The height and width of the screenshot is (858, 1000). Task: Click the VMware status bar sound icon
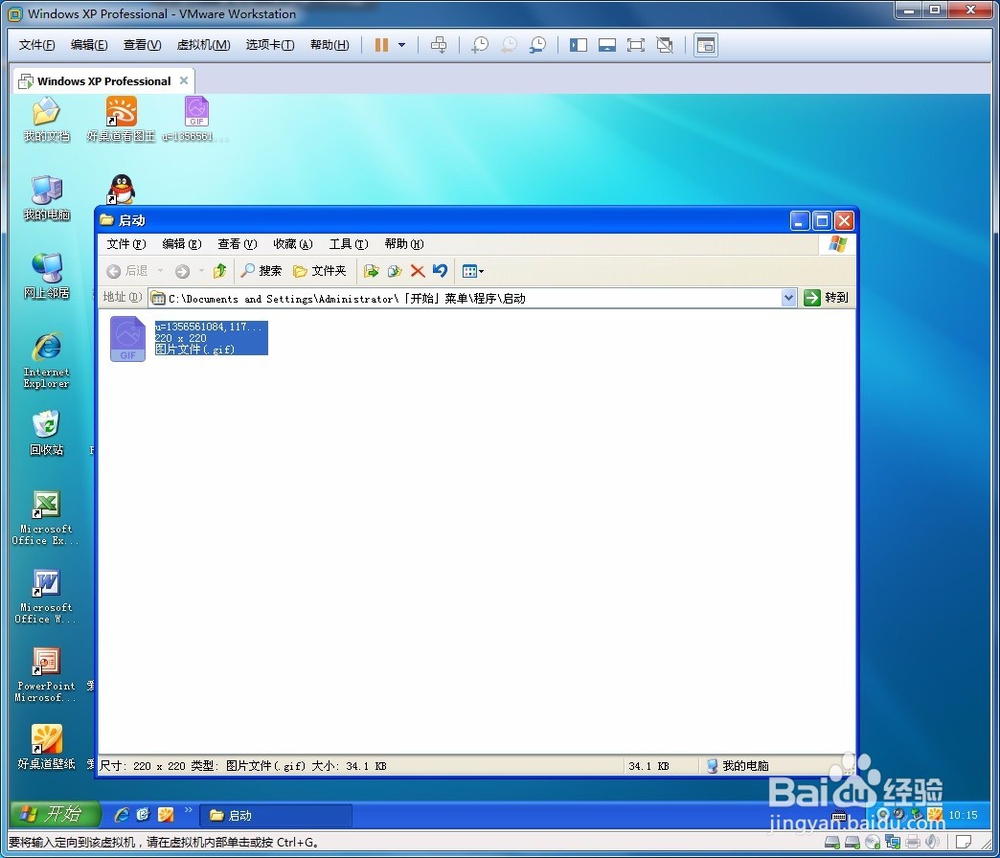932,842
